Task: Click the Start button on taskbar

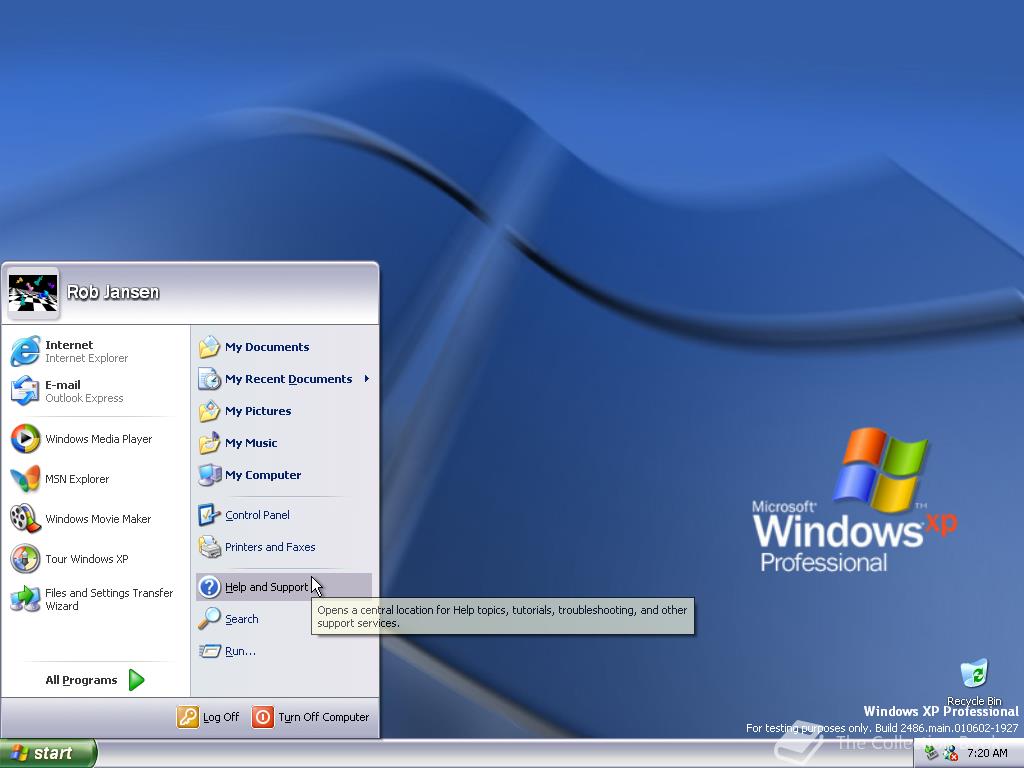Action: click(x=48, y=753)
